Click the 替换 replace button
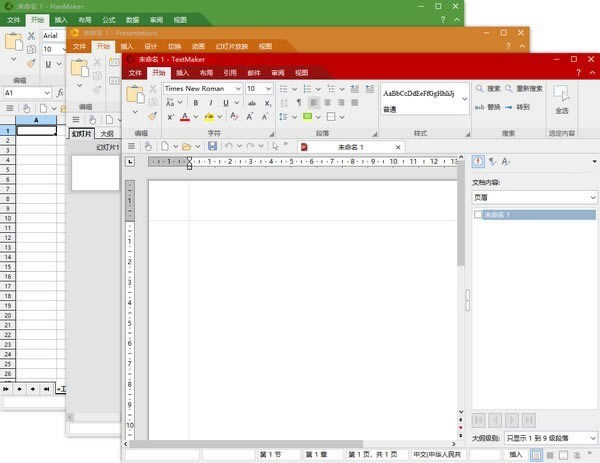The height and width of the screenshot is (463, 600). [x=490, y=106]
